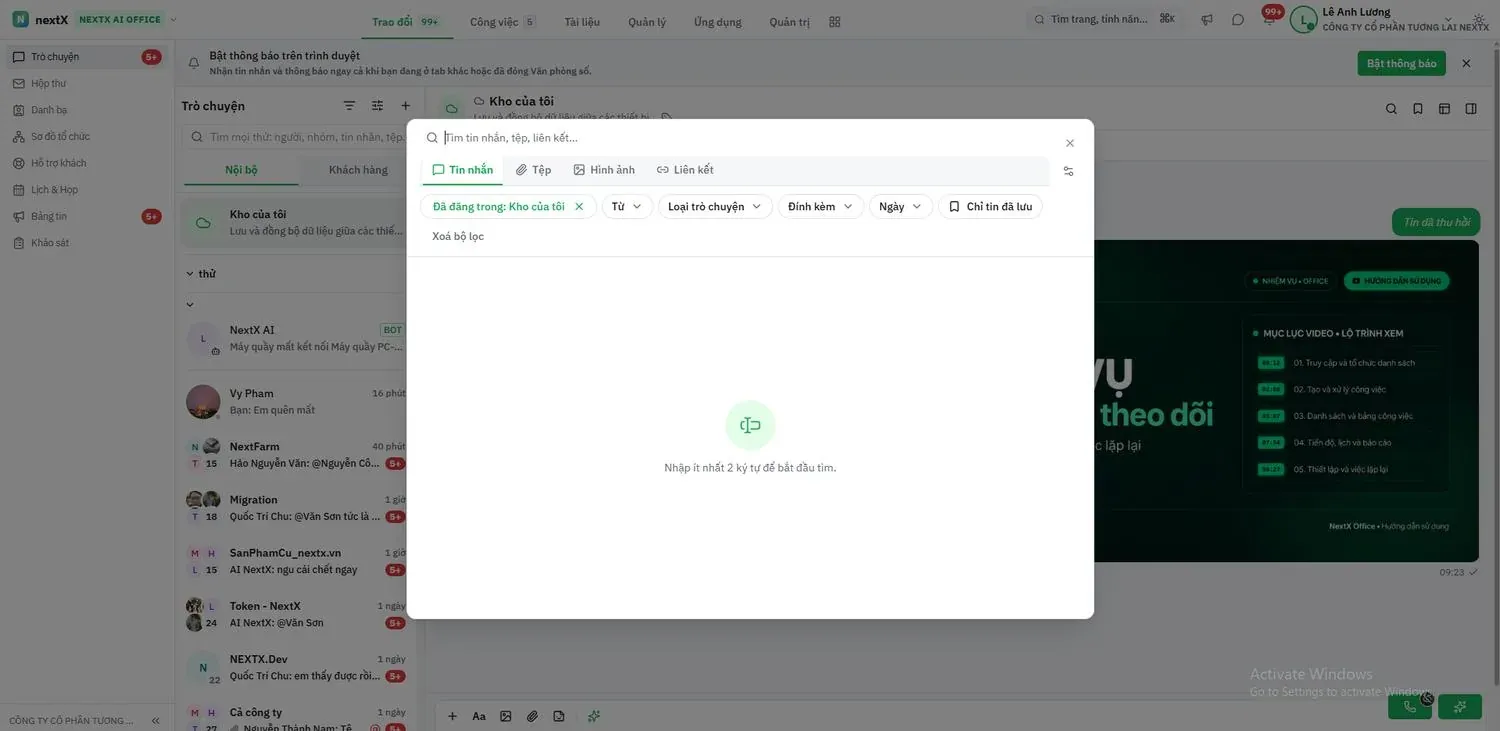The height and width of the screenshot is (731, 1500).
Task: Click the megaphone announcements icon
Action: click(x=1207, y=20)
